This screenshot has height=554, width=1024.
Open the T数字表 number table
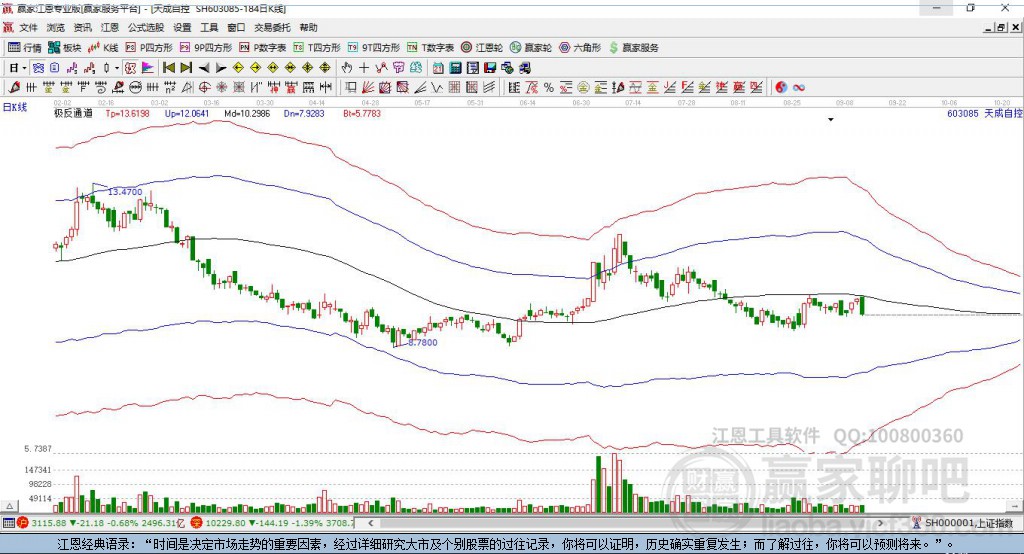point(430,48)
